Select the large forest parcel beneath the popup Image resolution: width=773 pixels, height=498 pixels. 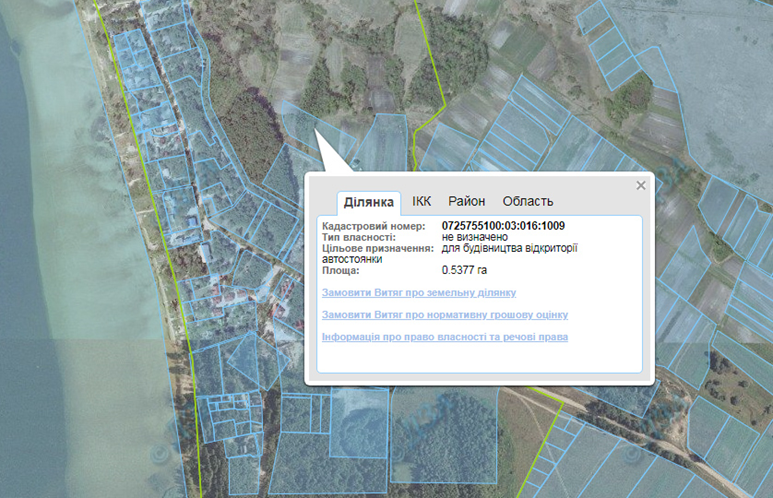coord(444,435)
